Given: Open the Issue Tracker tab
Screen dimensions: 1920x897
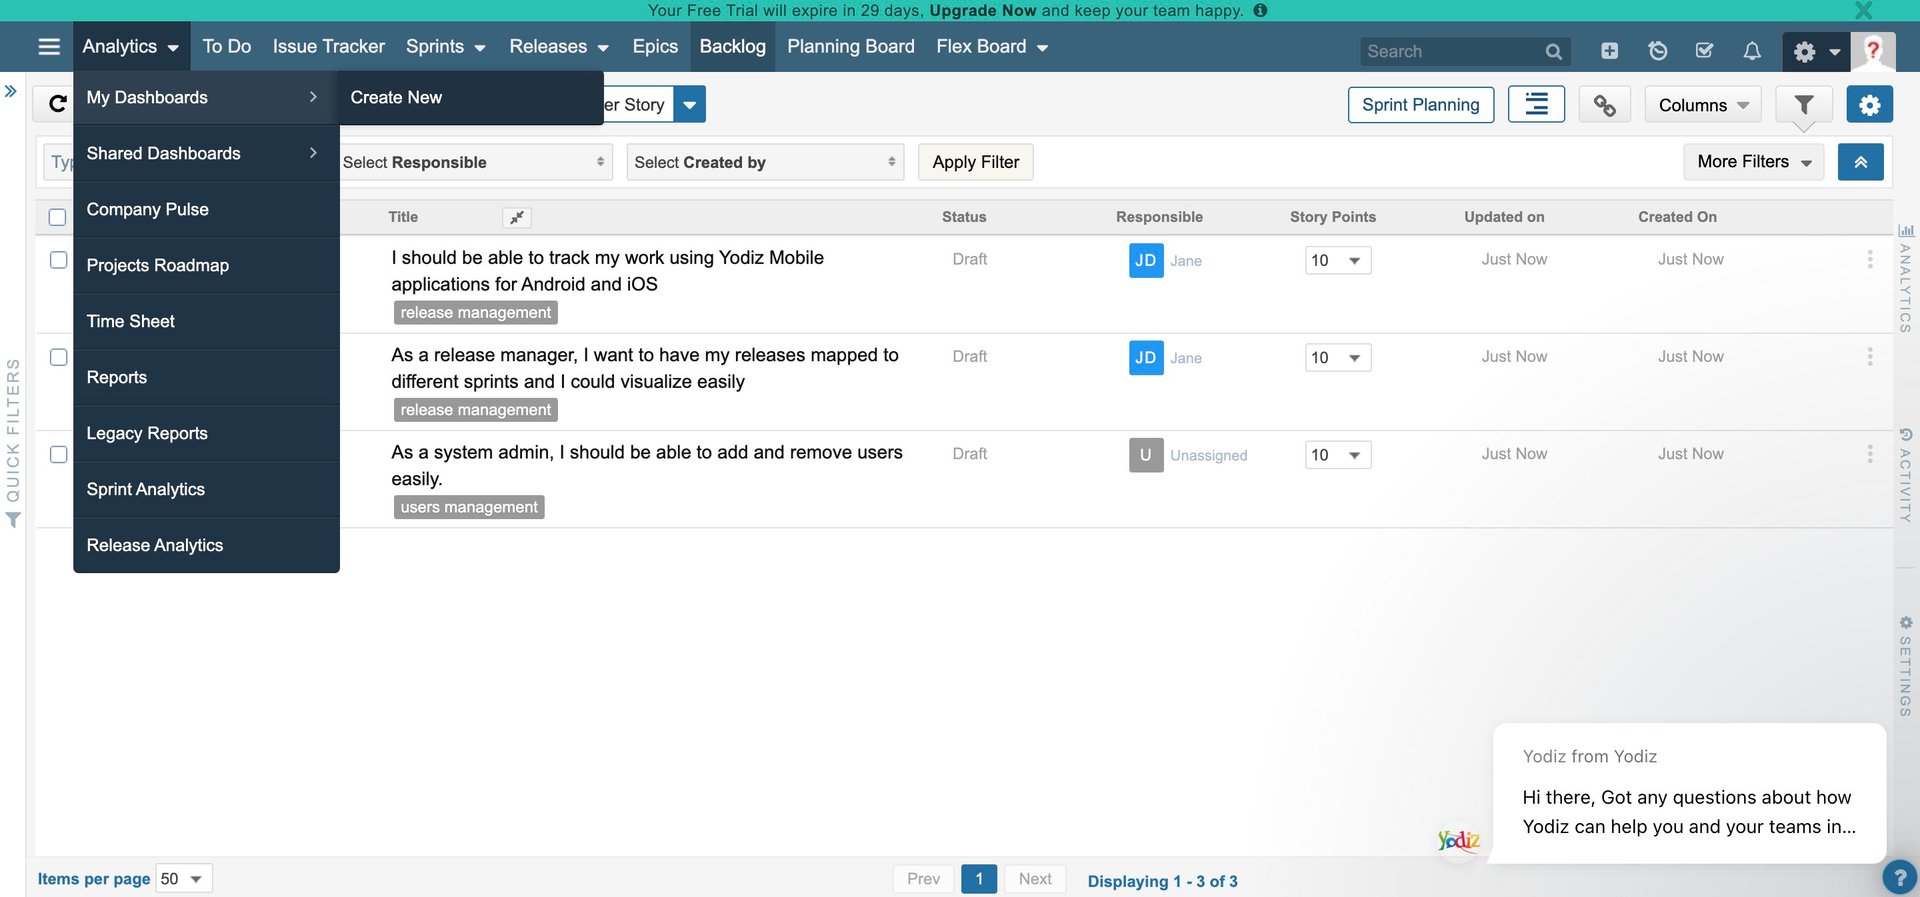Looking at the screenshot, I should (x=329, y=47).
